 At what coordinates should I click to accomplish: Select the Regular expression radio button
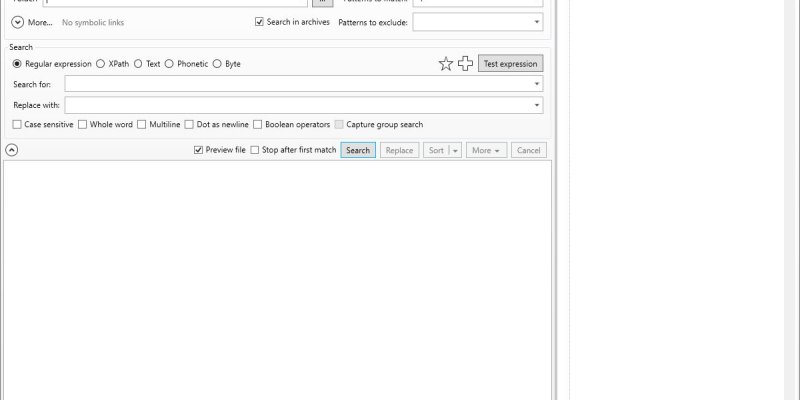(17, 64)
